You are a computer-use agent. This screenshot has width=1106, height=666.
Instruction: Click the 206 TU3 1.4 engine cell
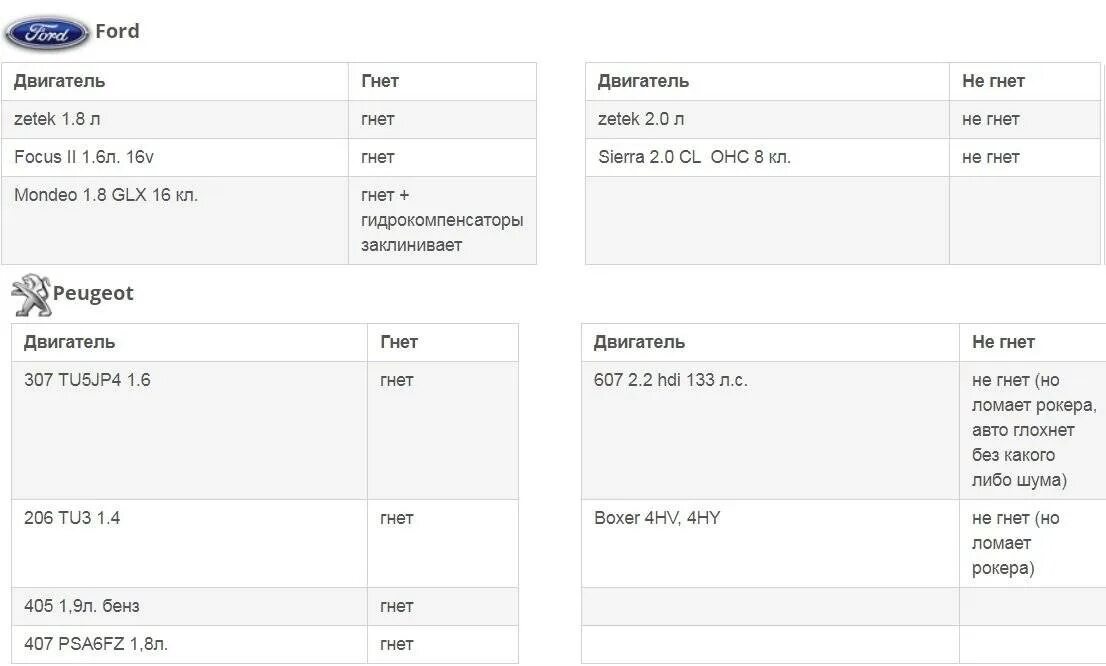(x=189, y=543)
